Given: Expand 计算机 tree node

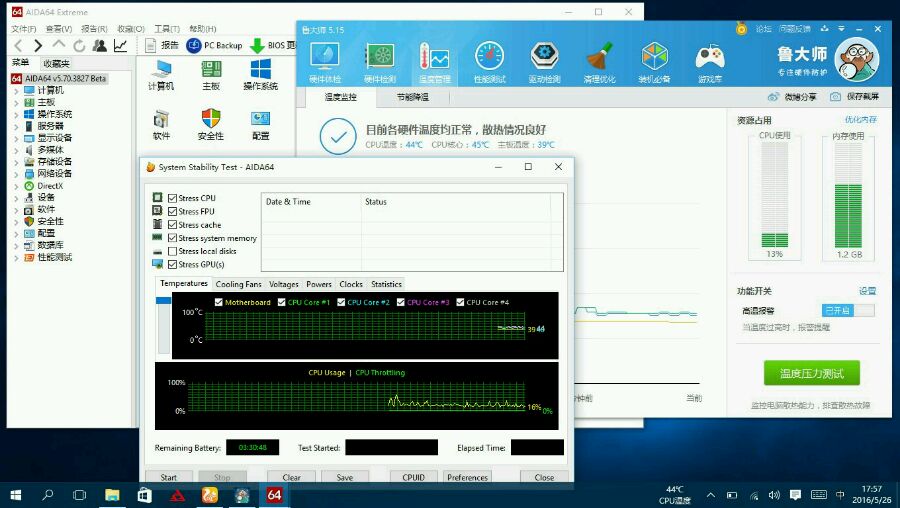Looking at the screenshot, I should (16, 91).
